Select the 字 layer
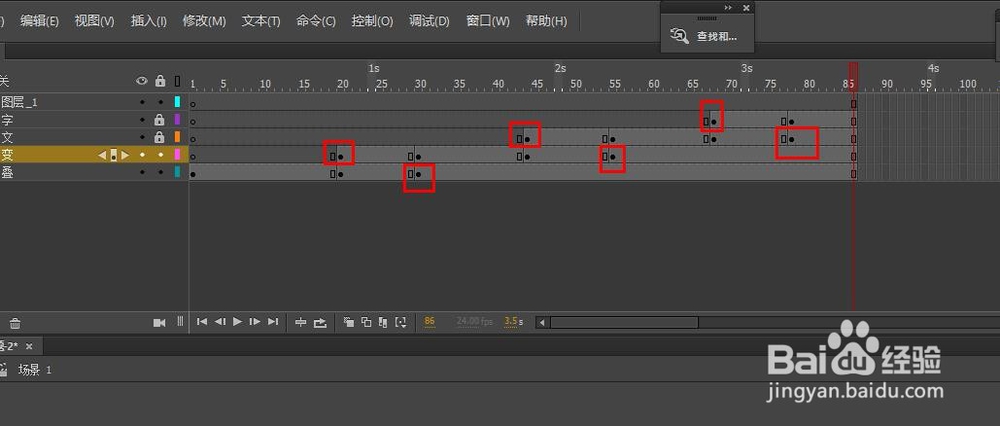 point(7,119)
